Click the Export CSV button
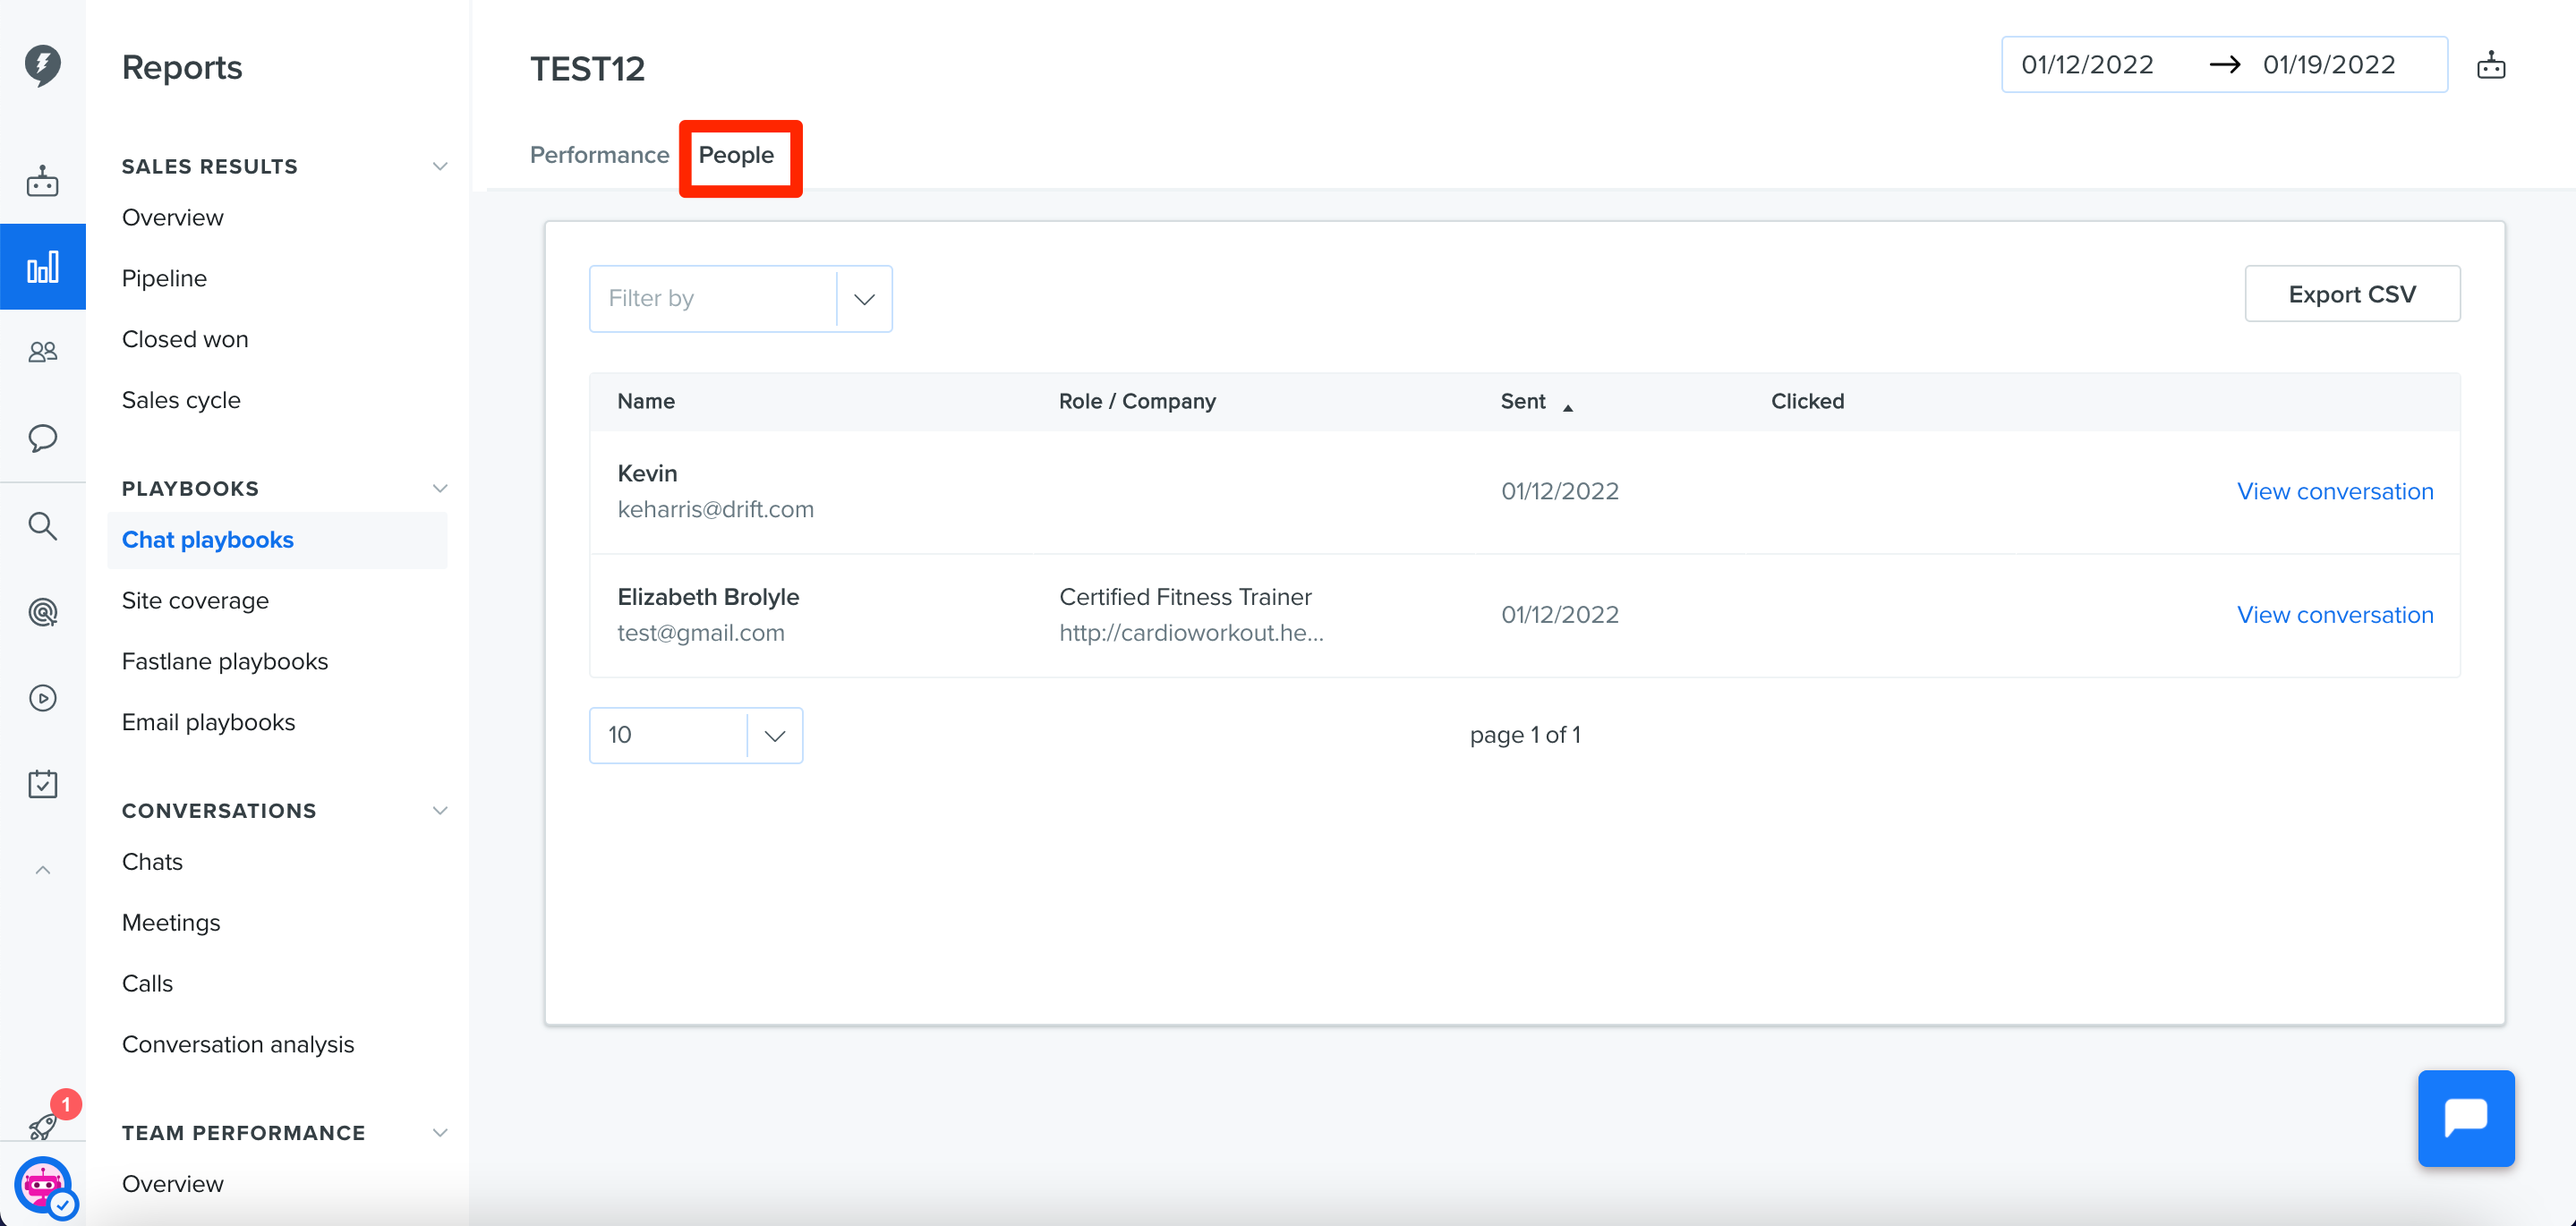 coord(2352,294)
